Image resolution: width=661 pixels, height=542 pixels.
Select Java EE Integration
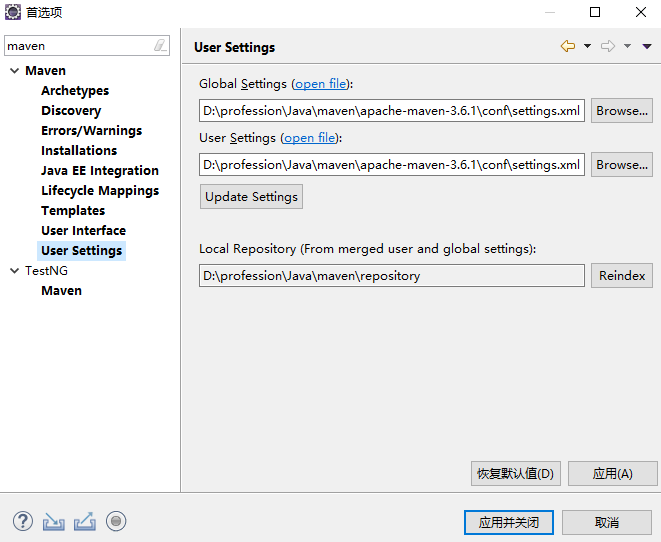coord(100,171)
